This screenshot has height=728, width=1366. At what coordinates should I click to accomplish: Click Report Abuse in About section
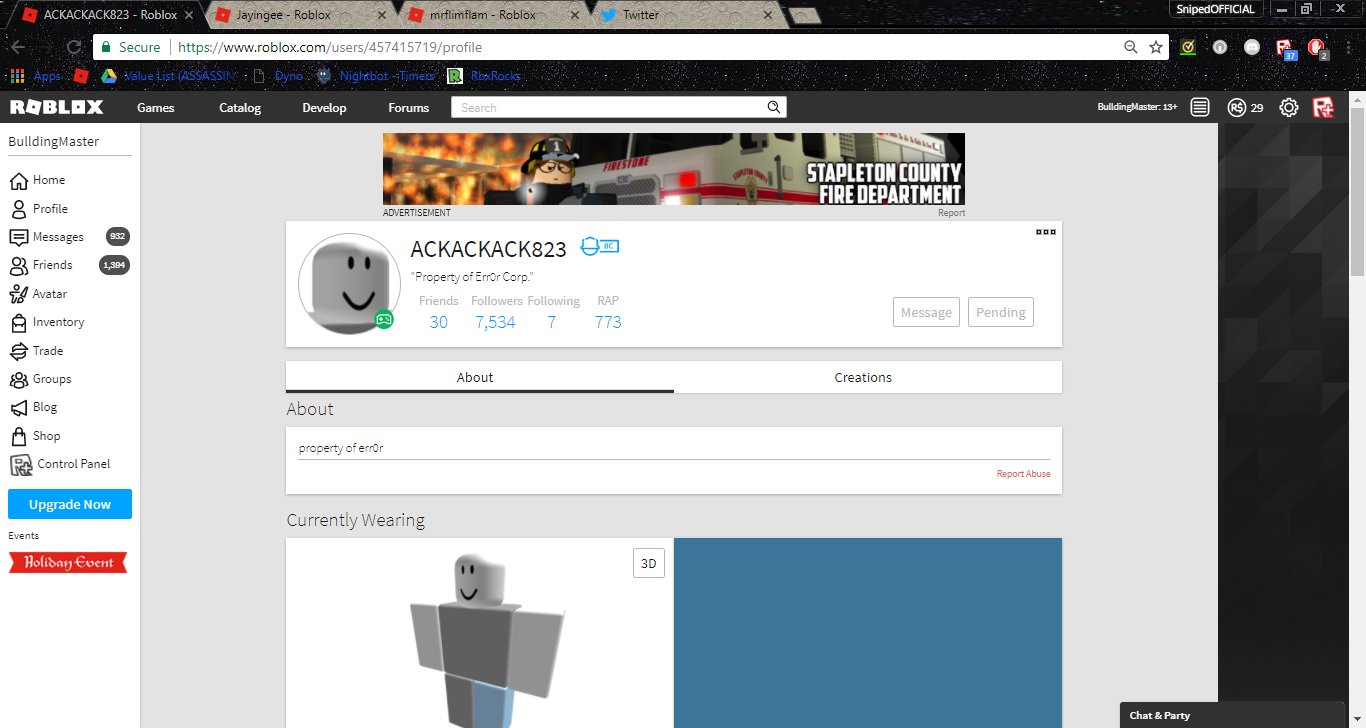tap(1023, 474)
